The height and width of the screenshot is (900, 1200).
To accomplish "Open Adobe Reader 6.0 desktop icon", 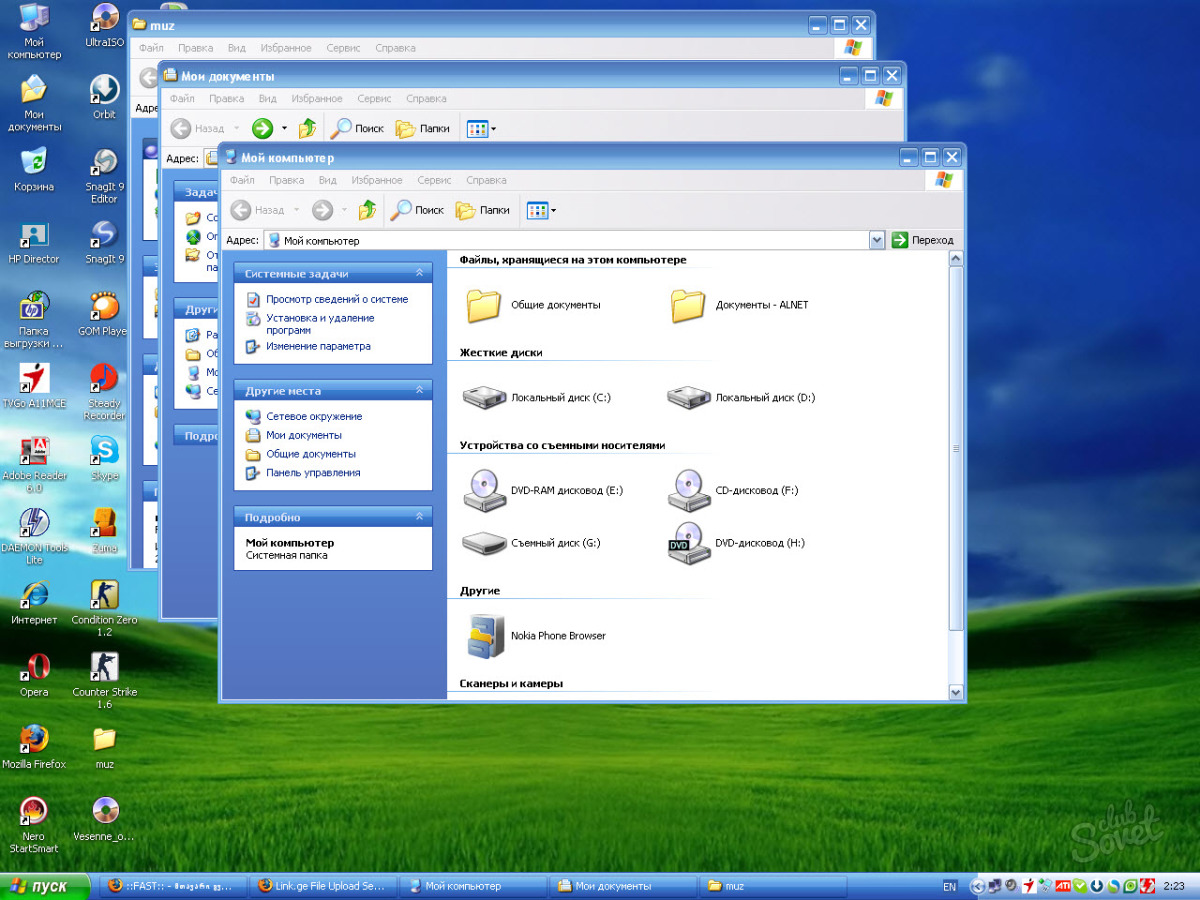I will click(34, 464).
